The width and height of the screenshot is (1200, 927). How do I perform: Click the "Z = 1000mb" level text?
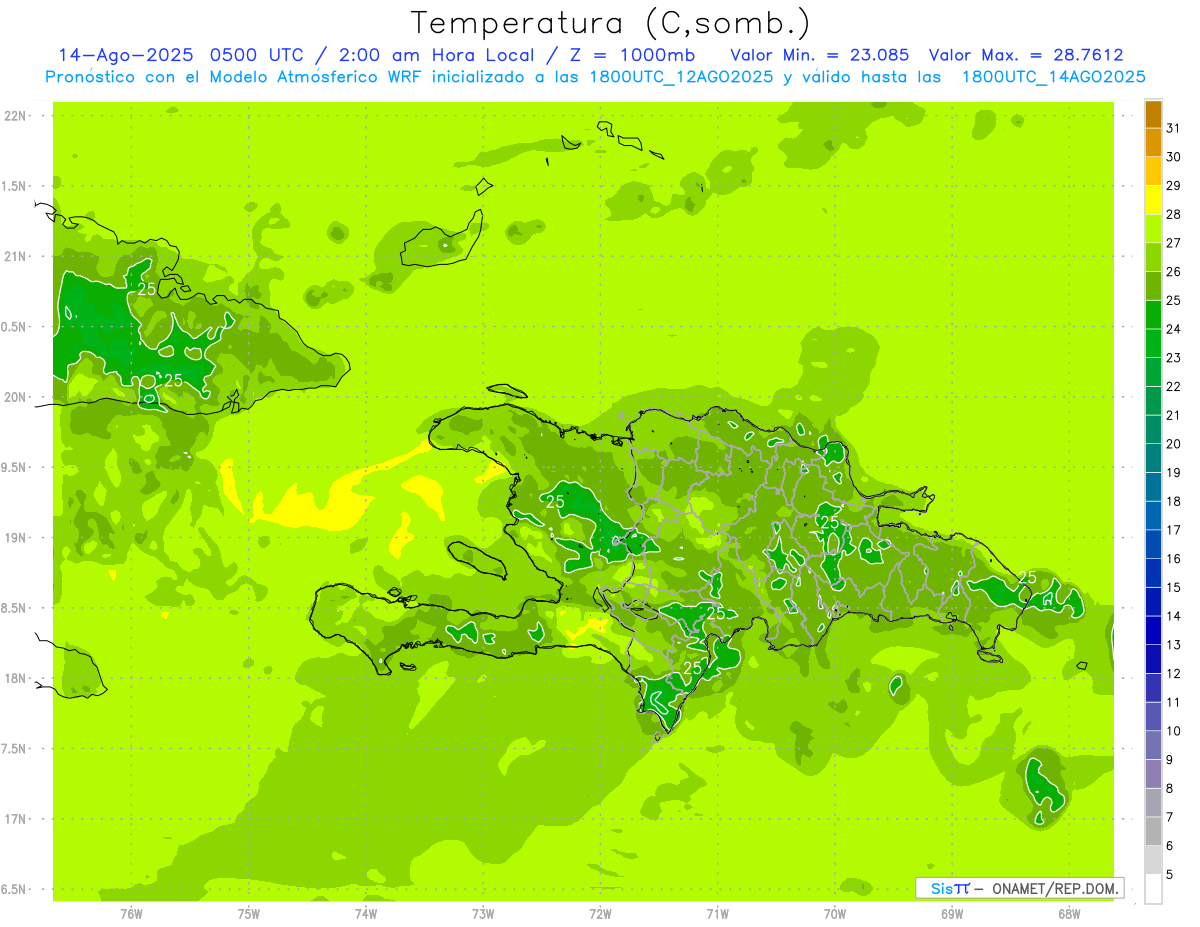coord(632,55)
